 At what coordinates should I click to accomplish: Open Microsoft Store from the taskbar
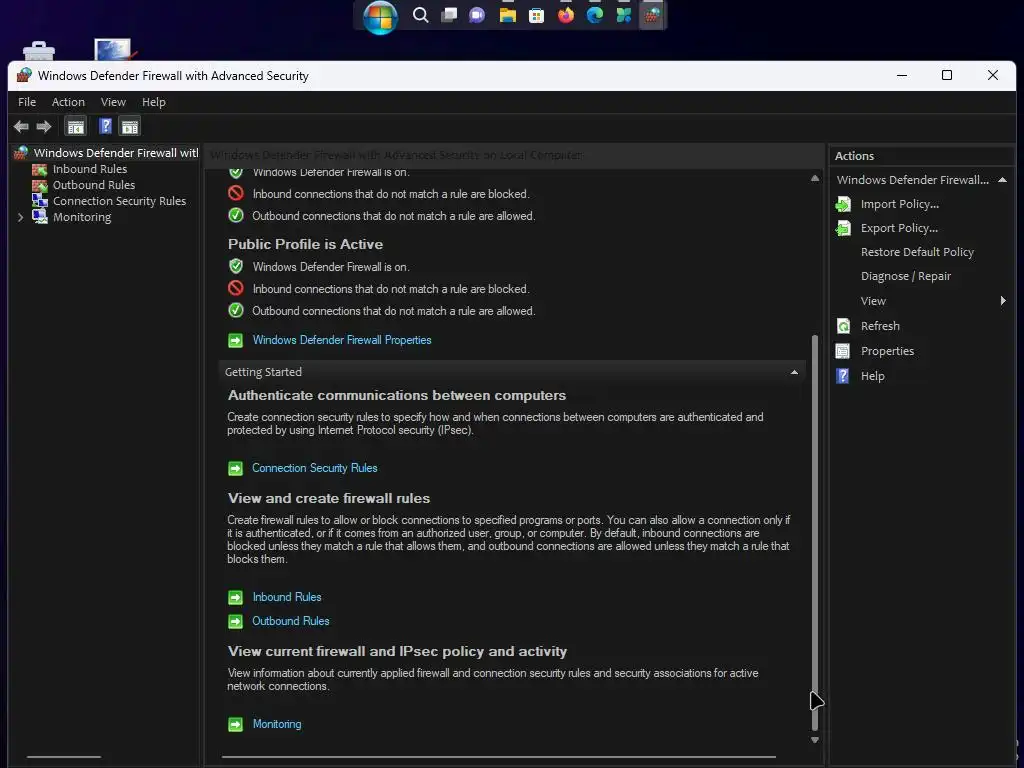pyautogui.click(x=536, y=15)
